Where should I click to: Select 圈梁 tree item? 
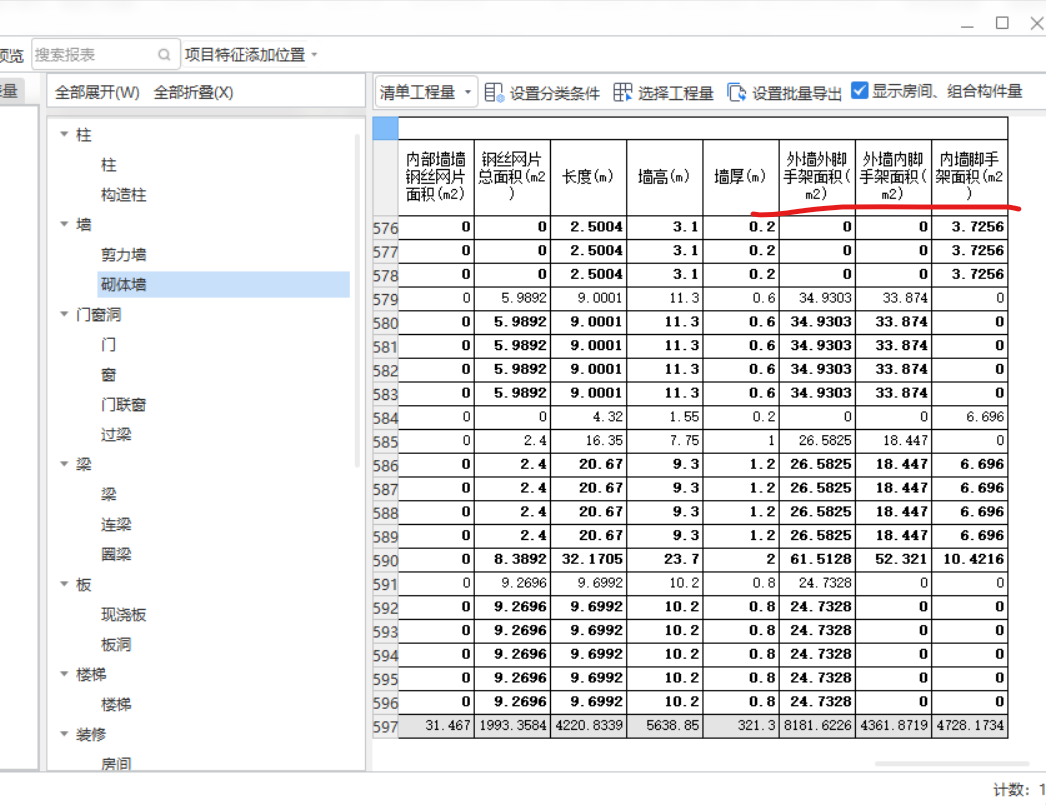[116, 554]
